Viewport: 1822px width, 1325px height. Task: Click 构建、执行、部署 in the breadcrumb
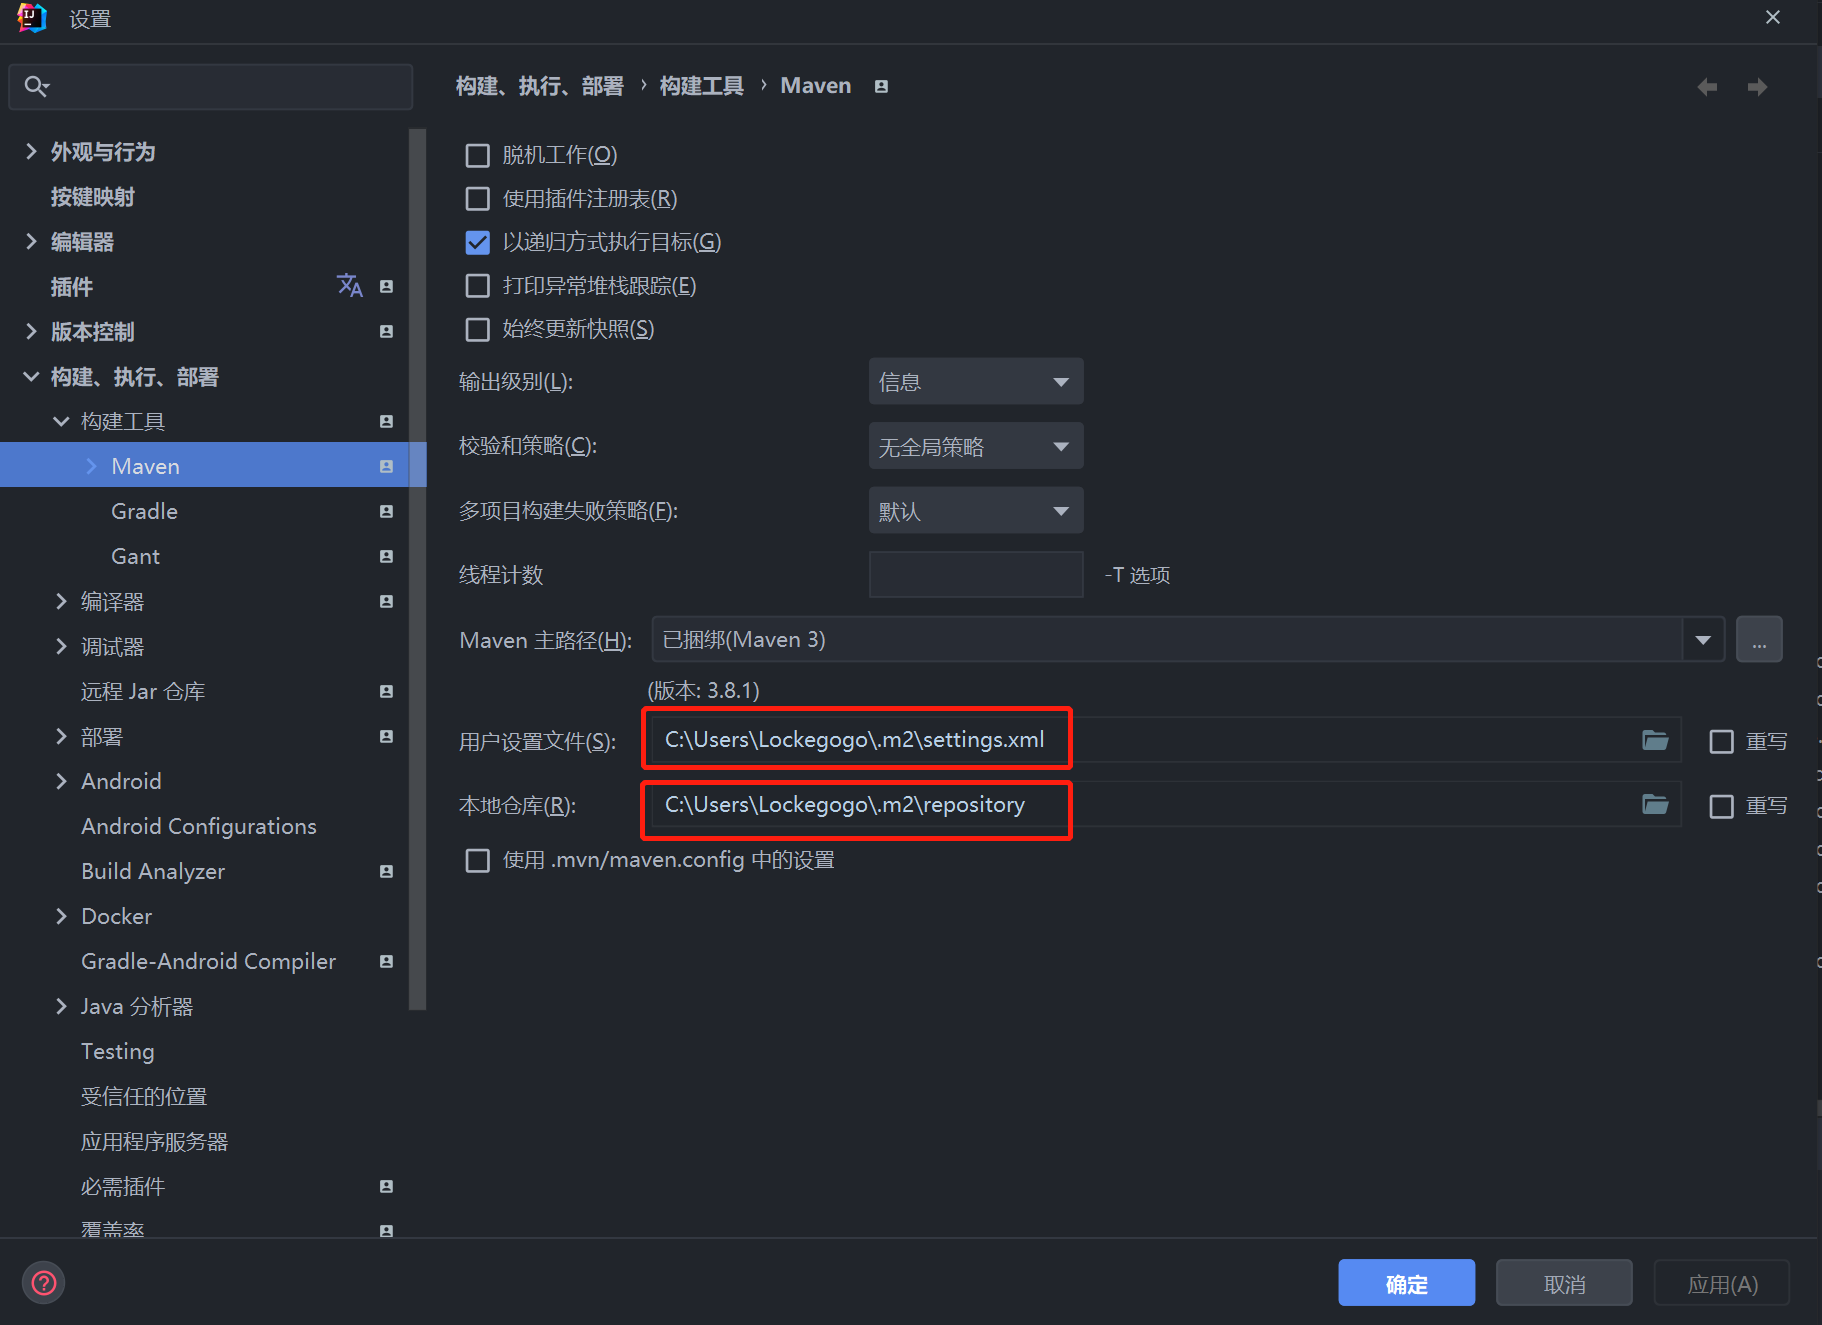tap(539, 86)
